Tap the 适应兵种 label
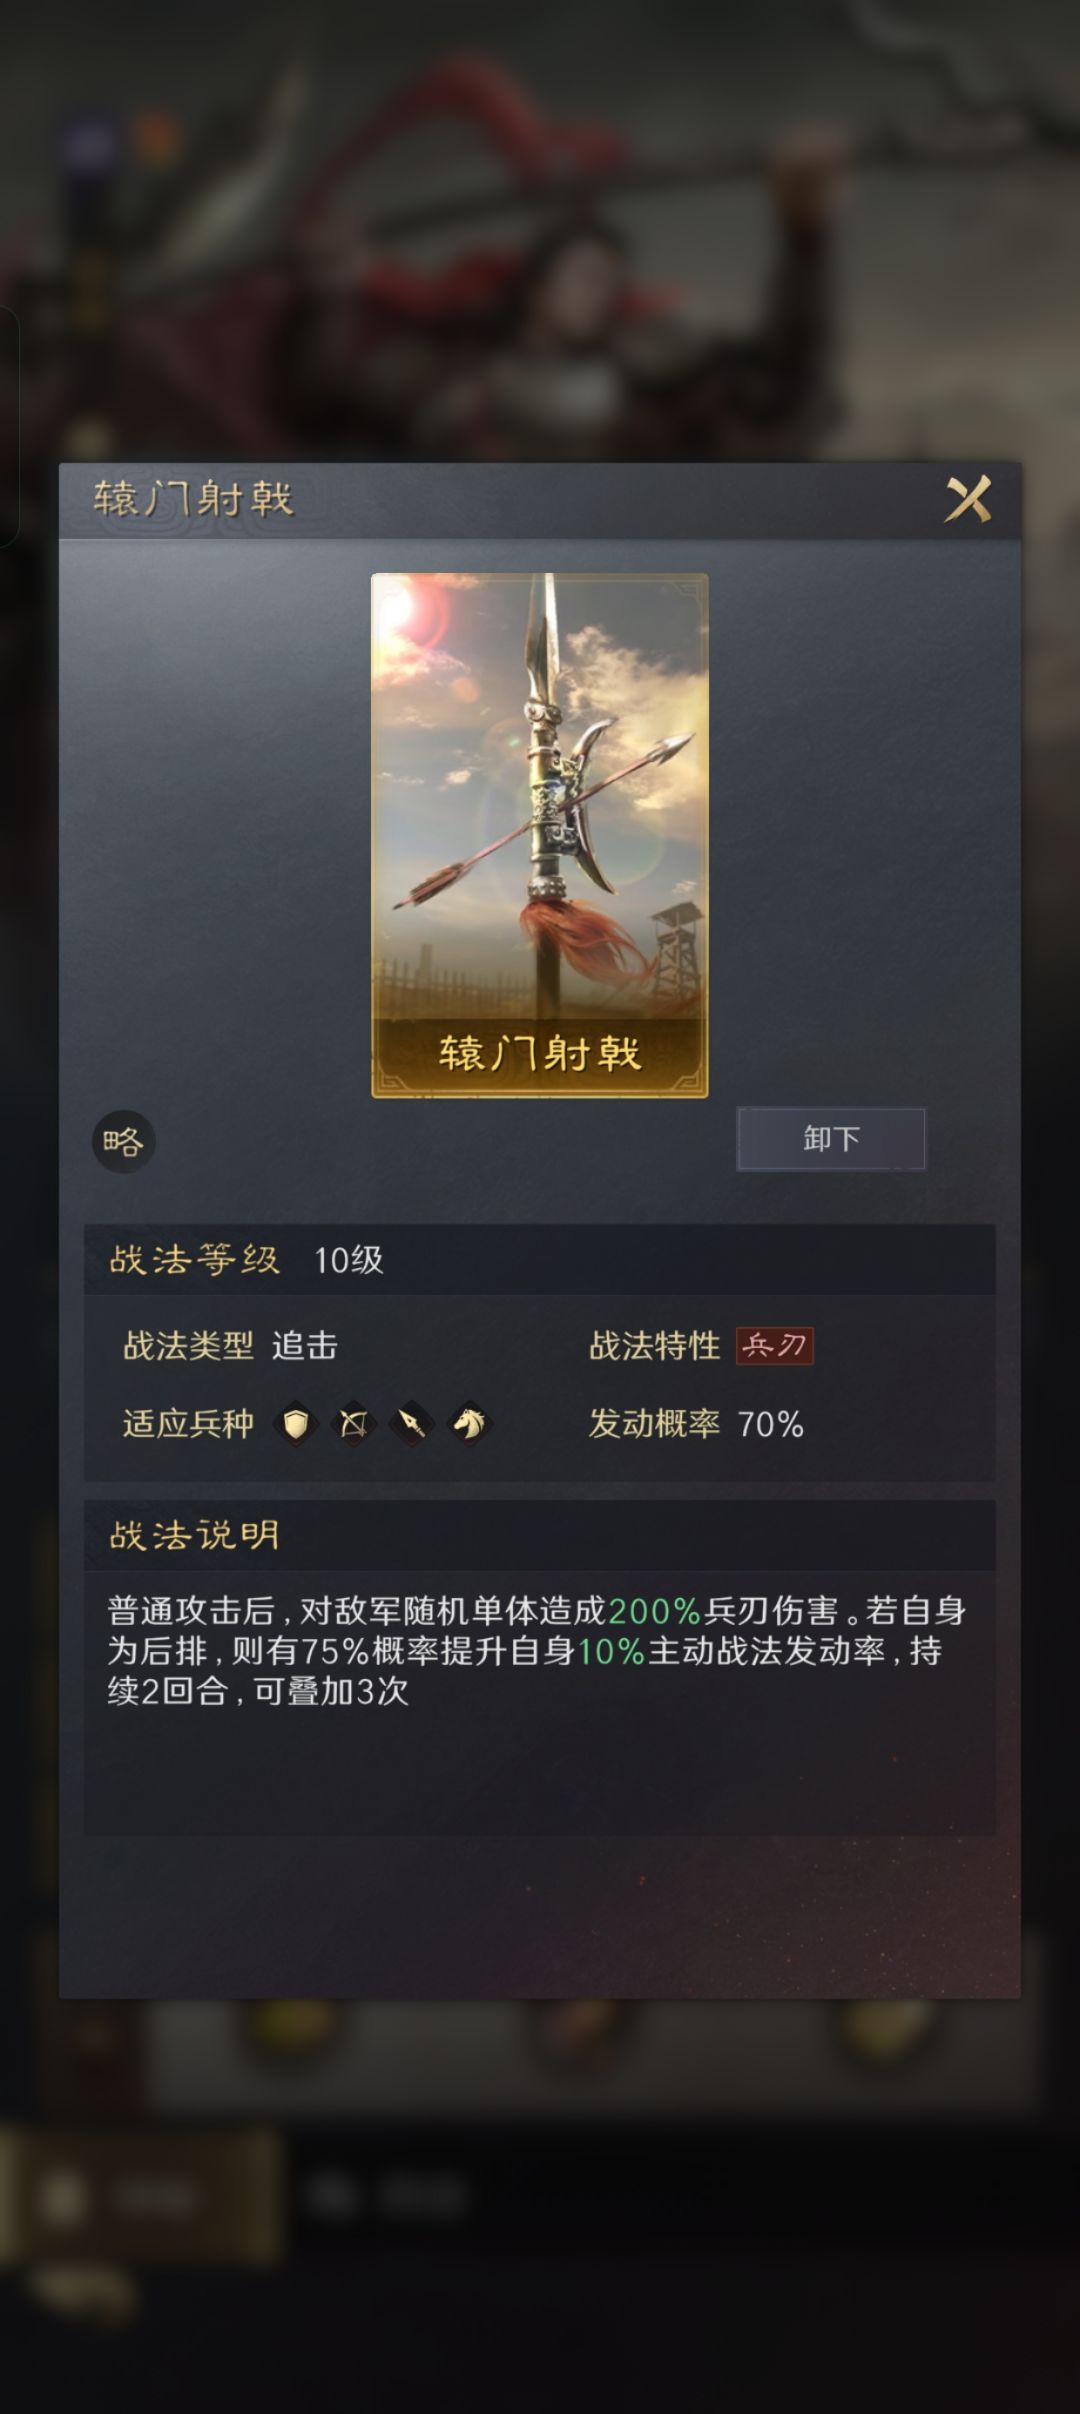 (189, 1424)
